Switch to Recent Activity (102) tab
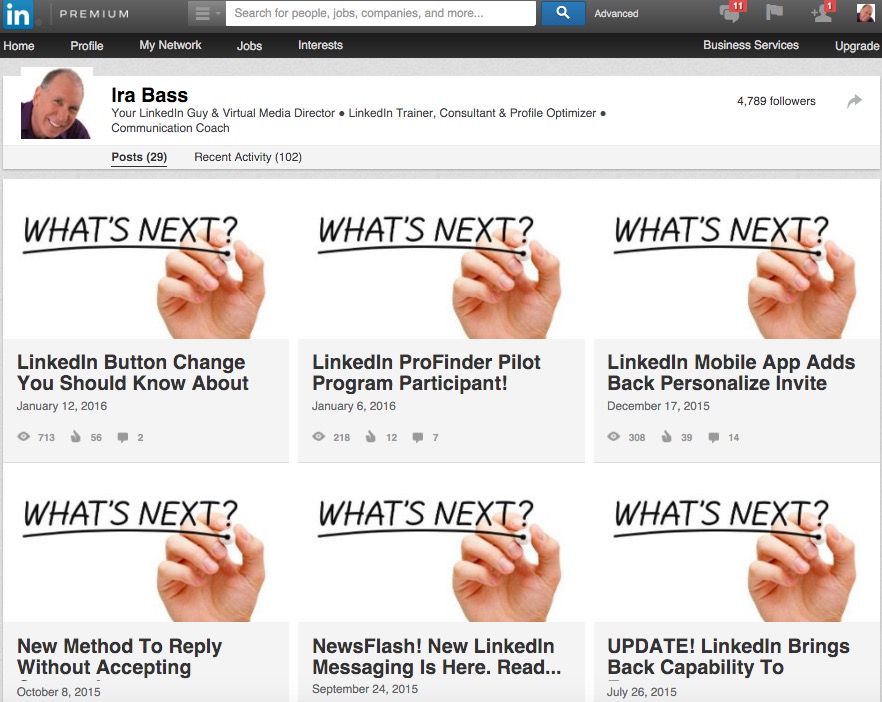 coord(248,157)
